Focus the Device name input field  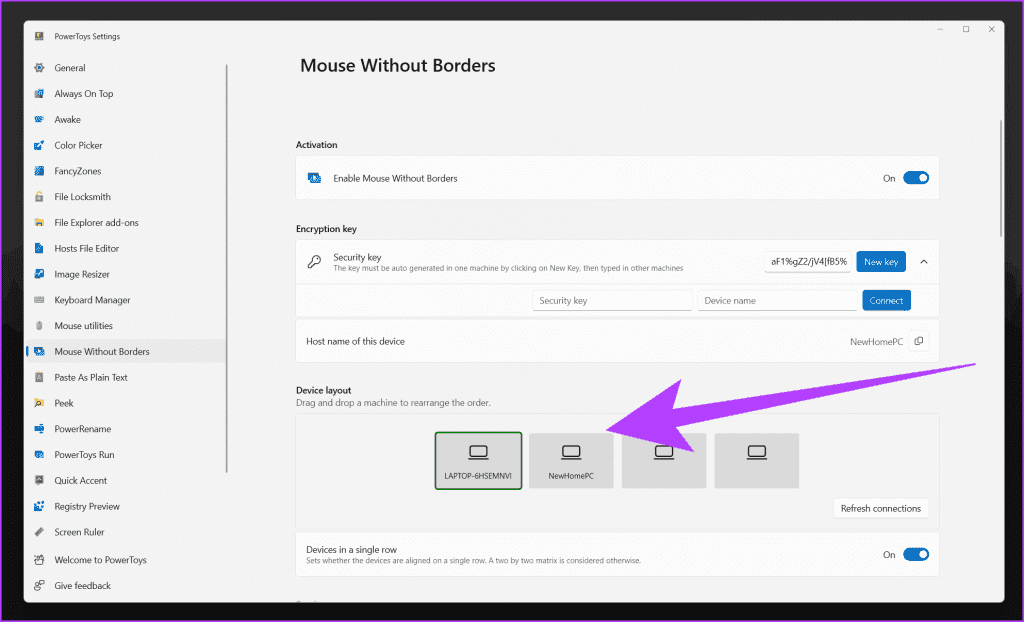pos(777,301)
